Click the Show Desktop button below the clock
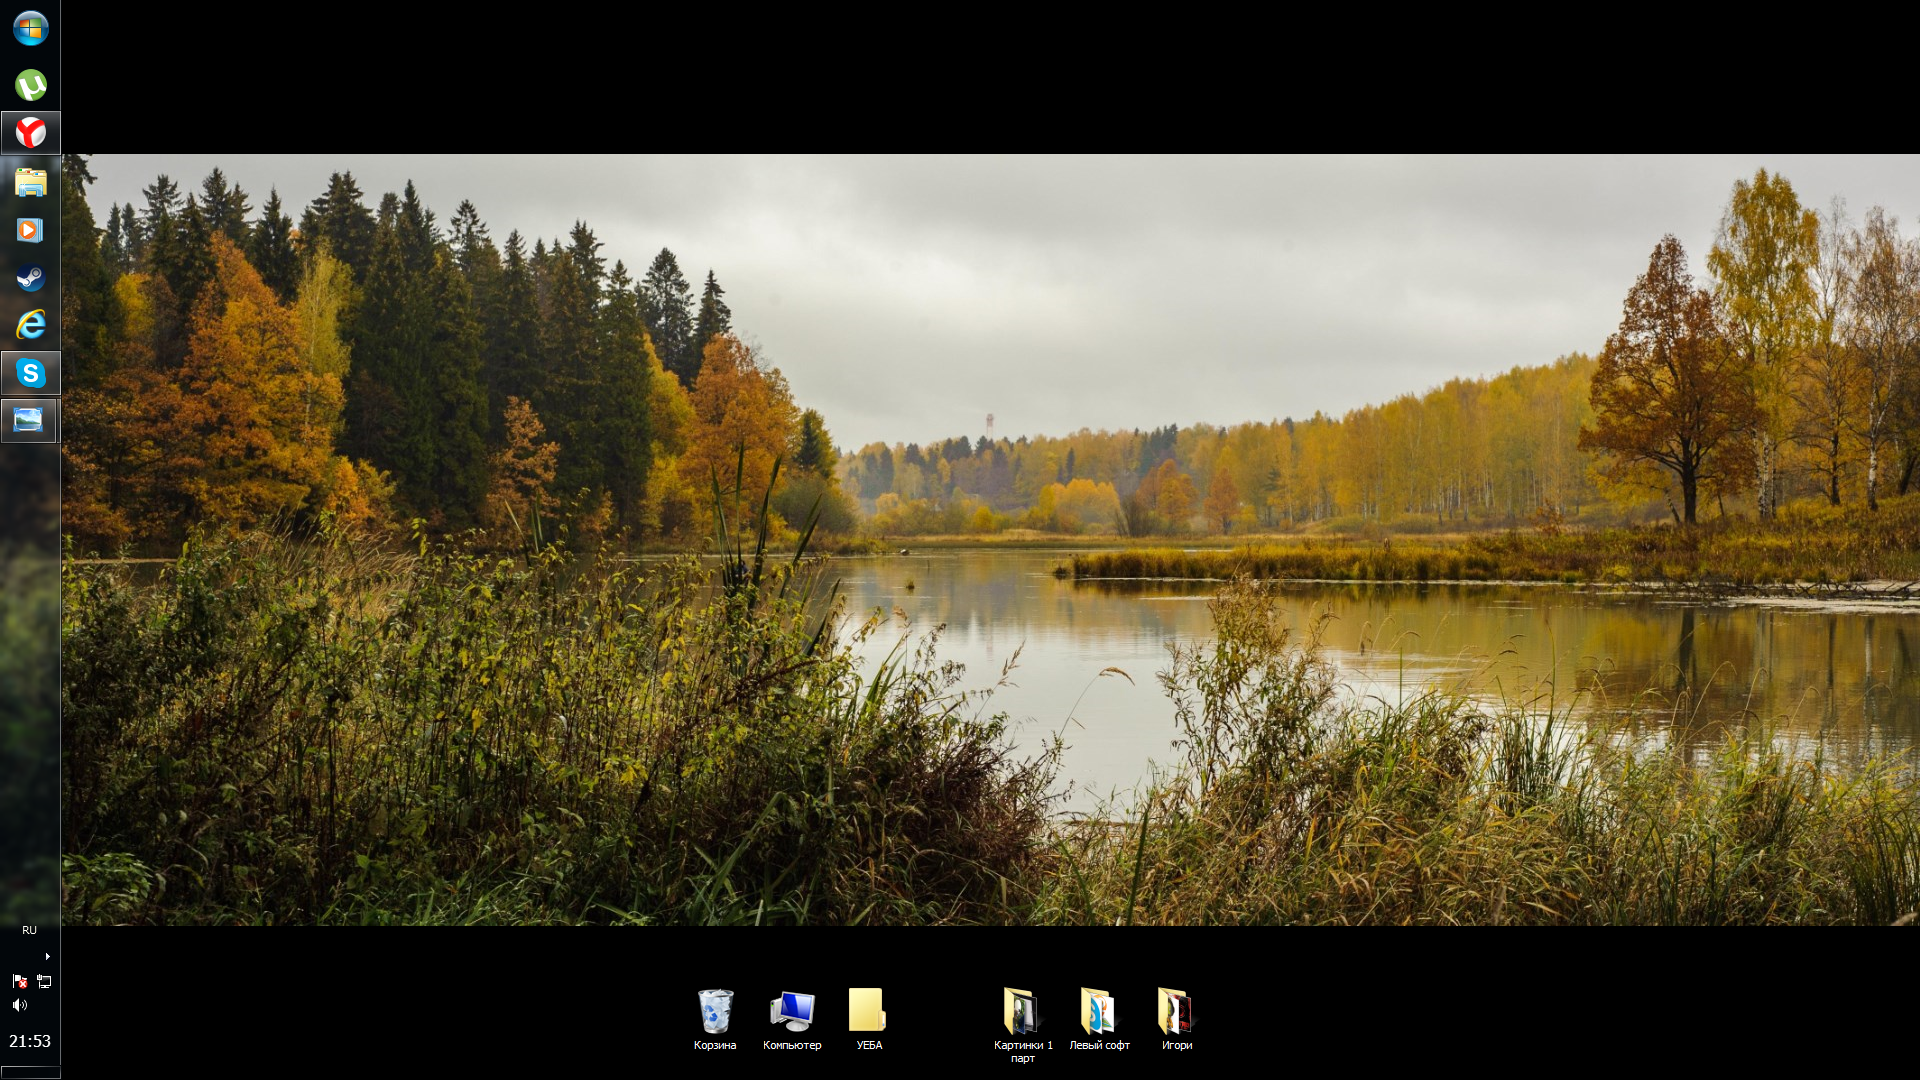 click(x=30, y=1074)
